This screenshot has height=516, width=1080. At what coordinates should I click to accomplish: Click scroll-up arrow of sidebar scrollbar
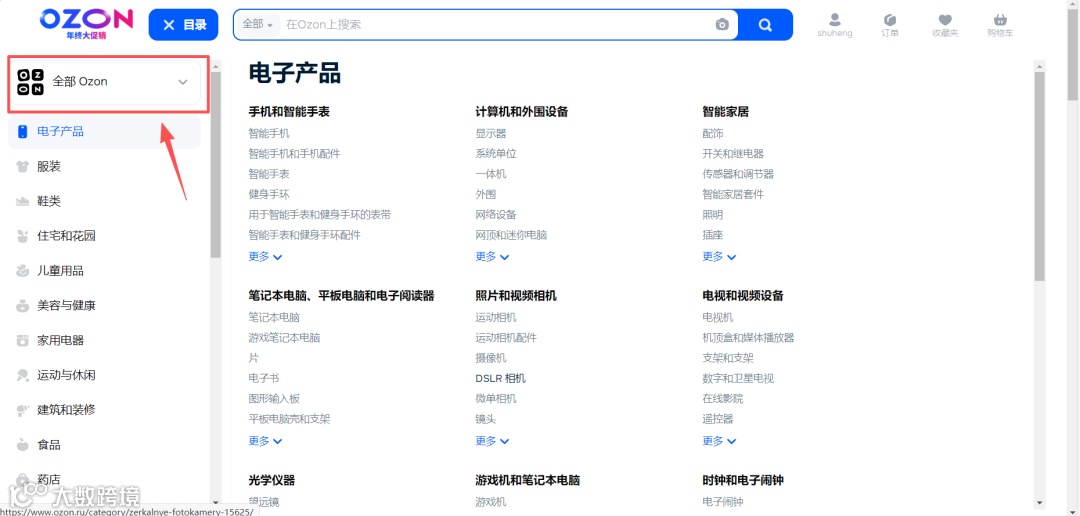[x=216, y=66]
